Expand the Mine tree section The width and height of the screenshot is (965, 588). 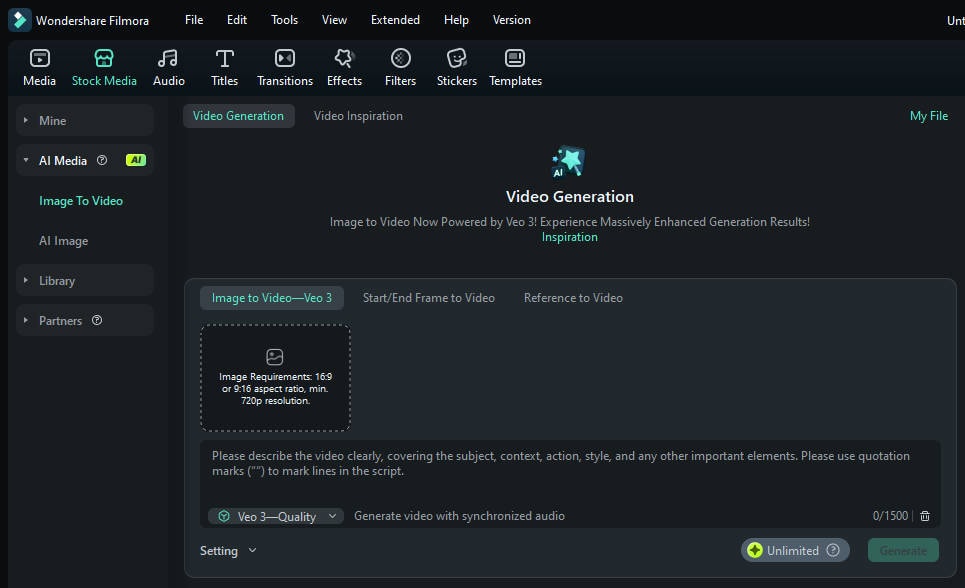point(25,121)
